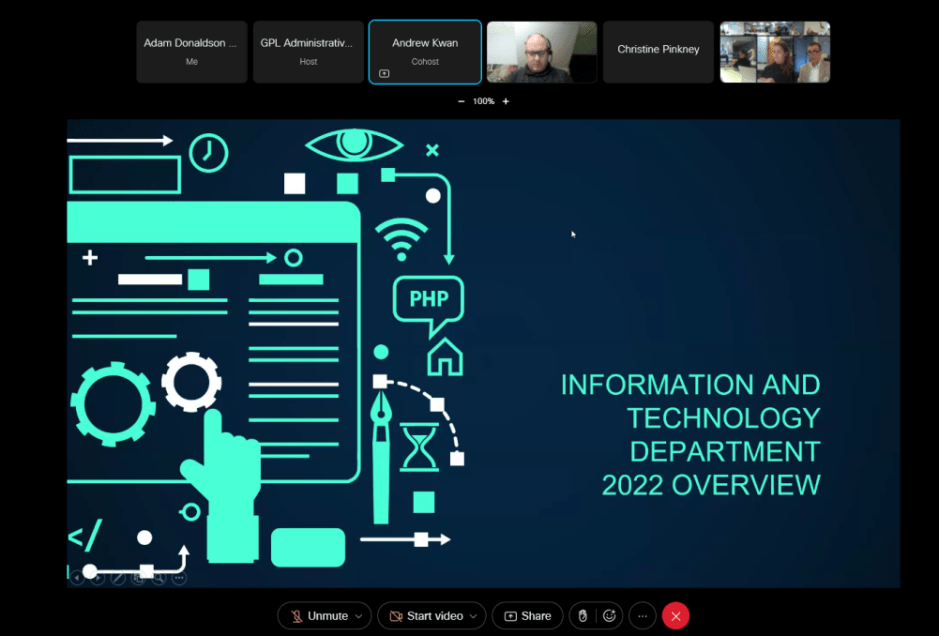Unmute the microphone
939x636 pixels.
pos(318,616)
